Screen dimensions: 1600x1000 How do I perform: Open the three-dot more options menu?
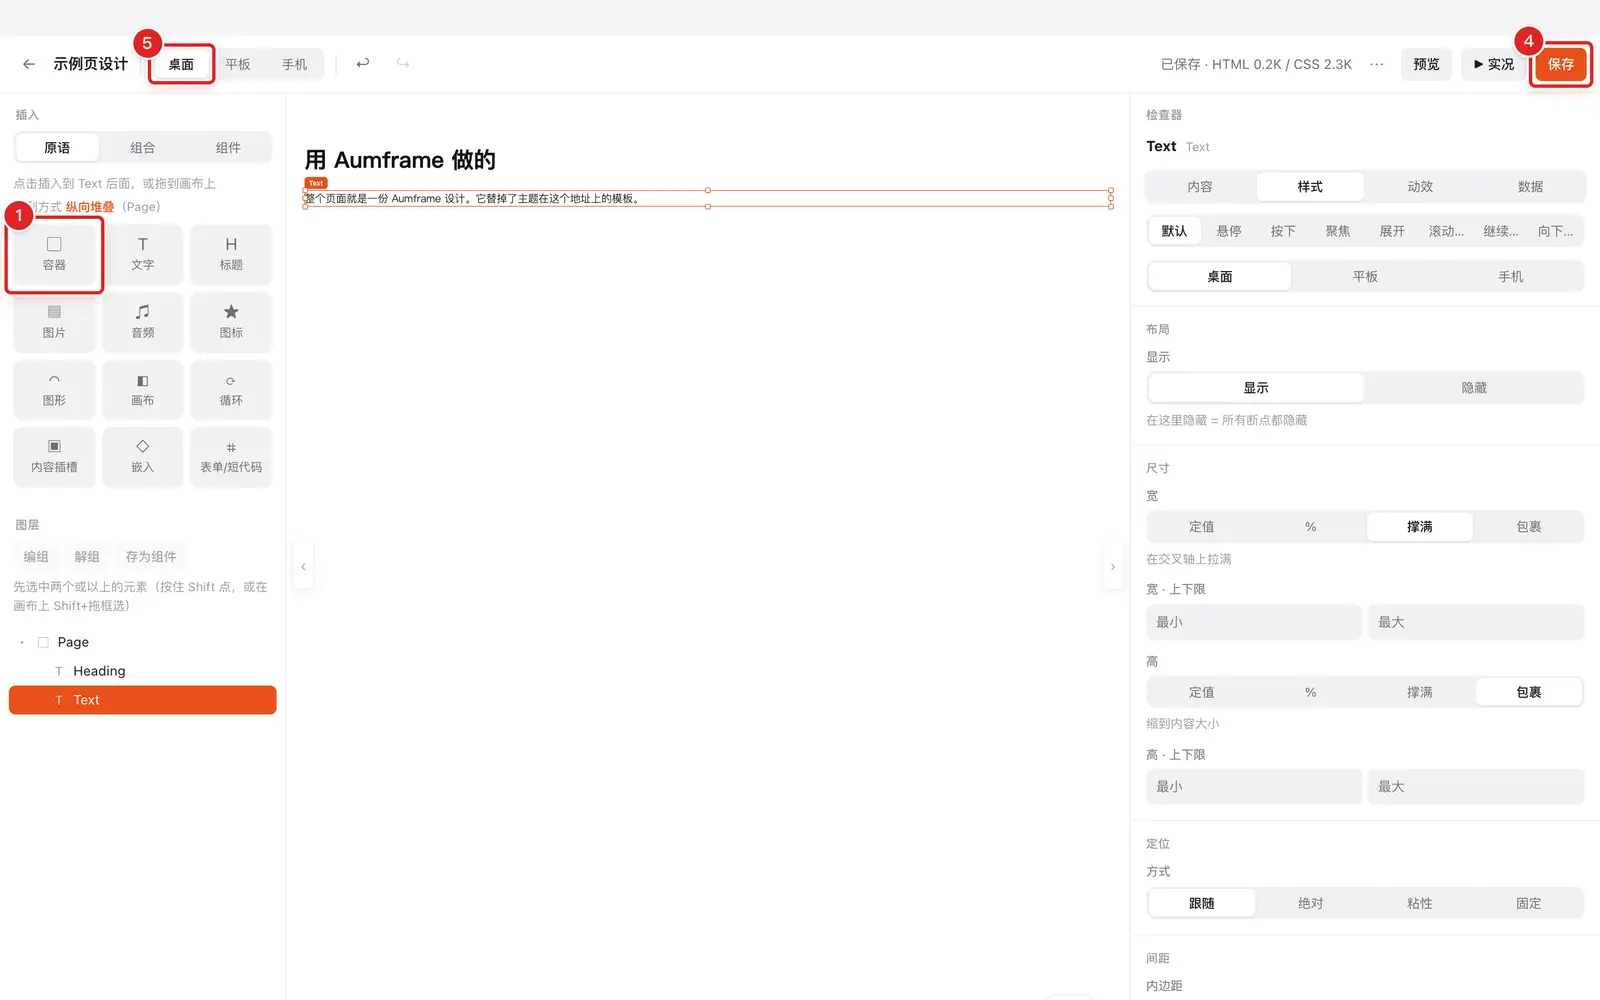[x=1377, y=64]
